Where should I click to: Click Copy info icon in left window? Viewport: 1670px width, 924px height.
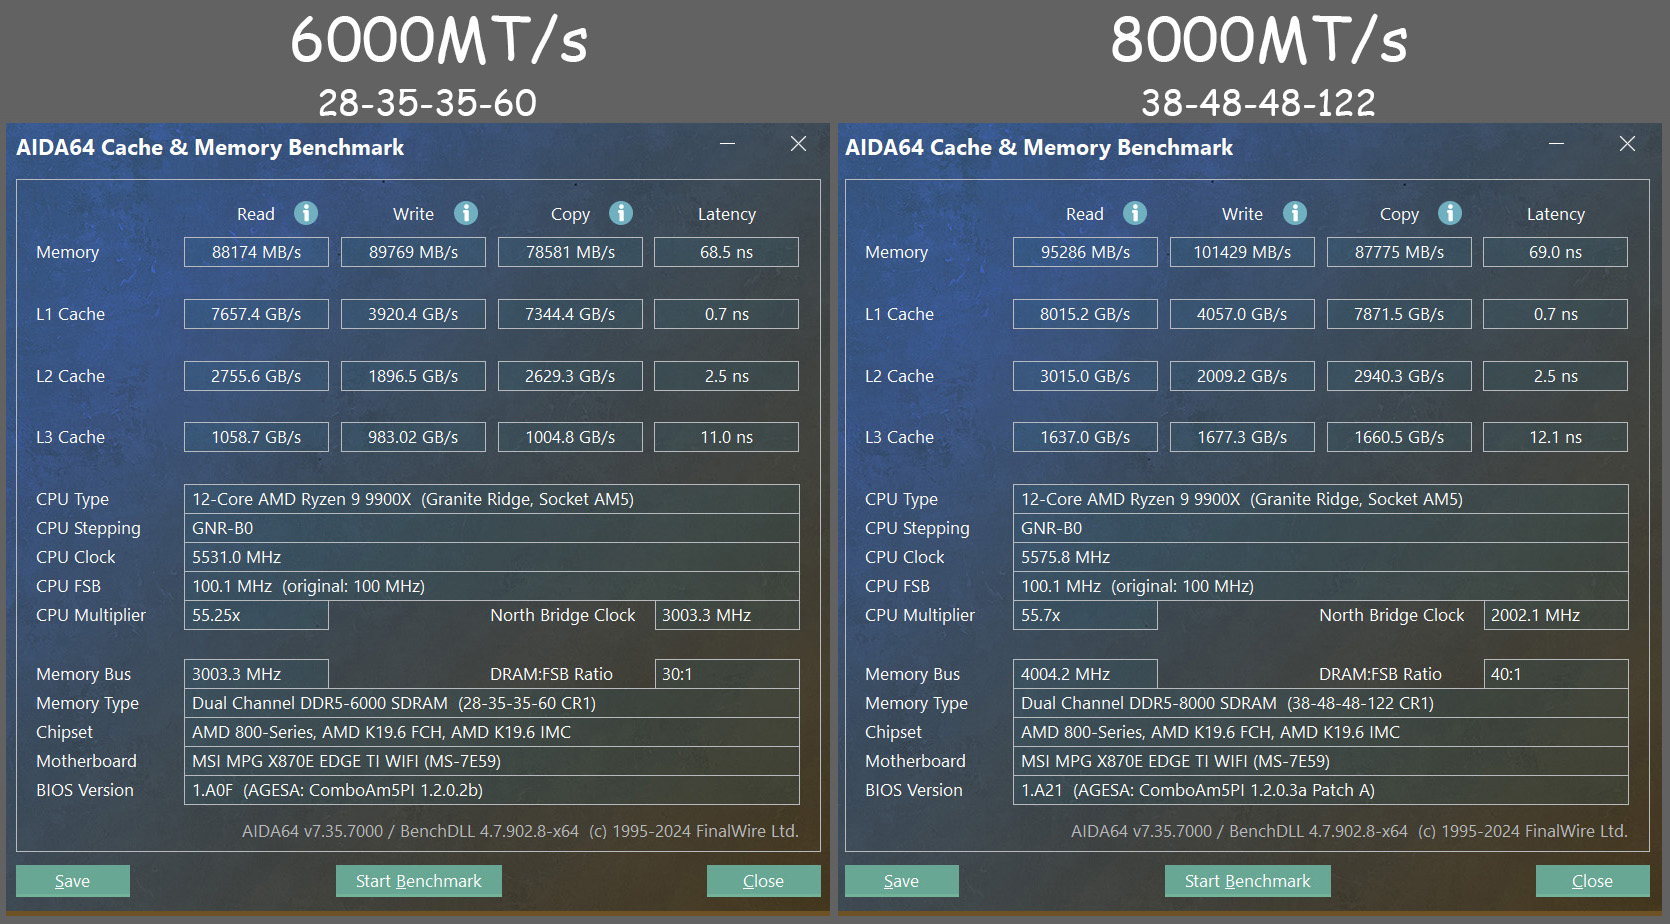point(621,213)
